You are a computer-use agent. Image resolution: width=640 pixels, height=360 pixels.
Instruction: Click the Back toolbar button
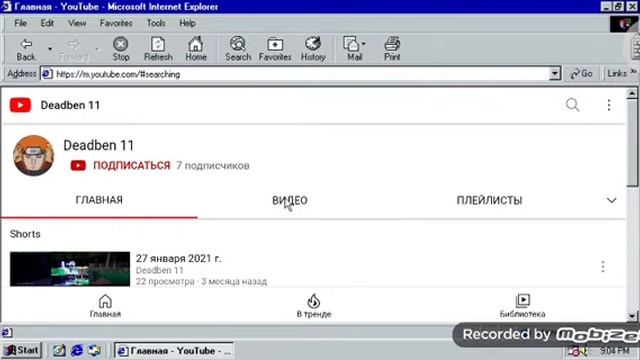[26, 49]
